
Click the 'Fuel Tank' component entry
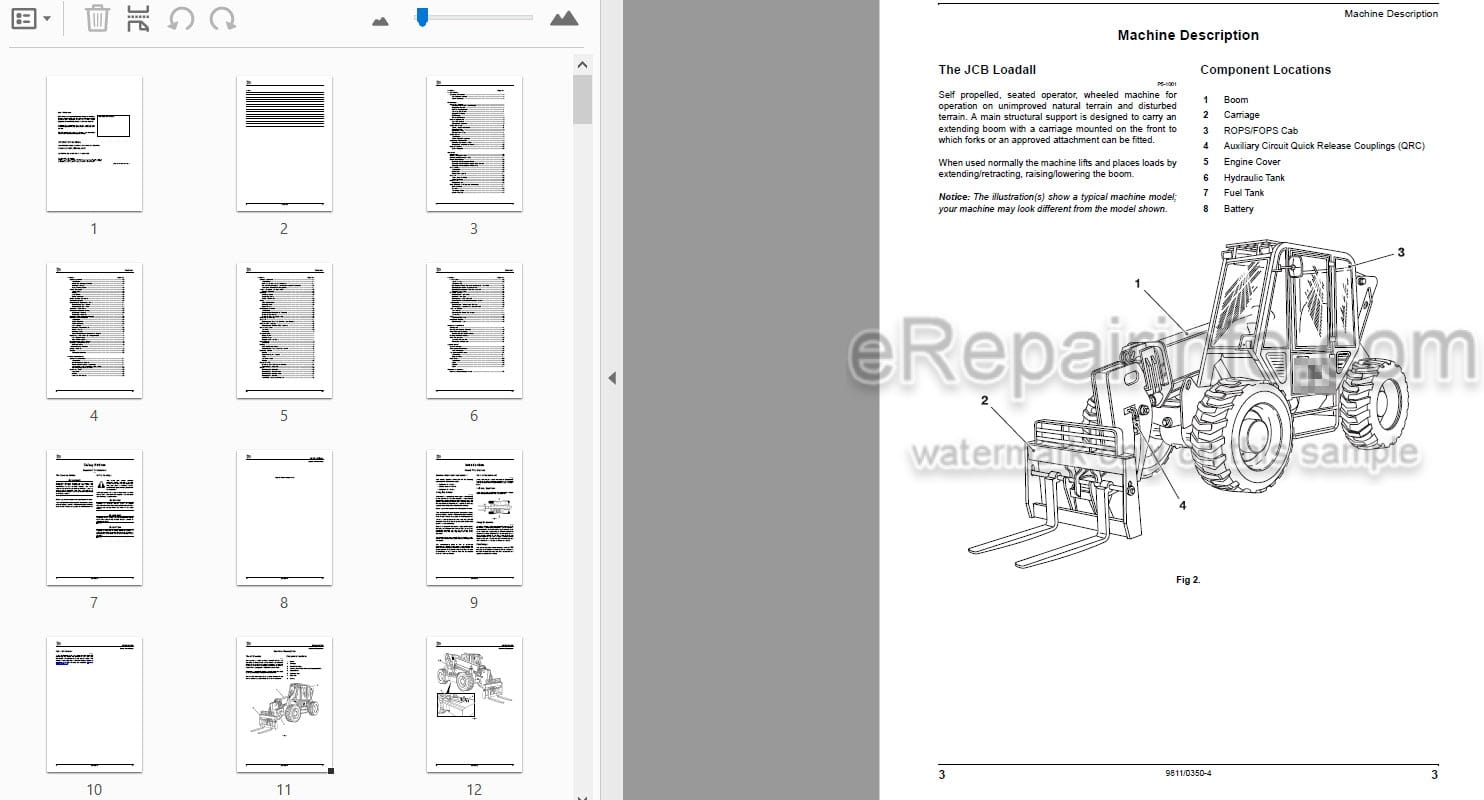point(1243,193)
